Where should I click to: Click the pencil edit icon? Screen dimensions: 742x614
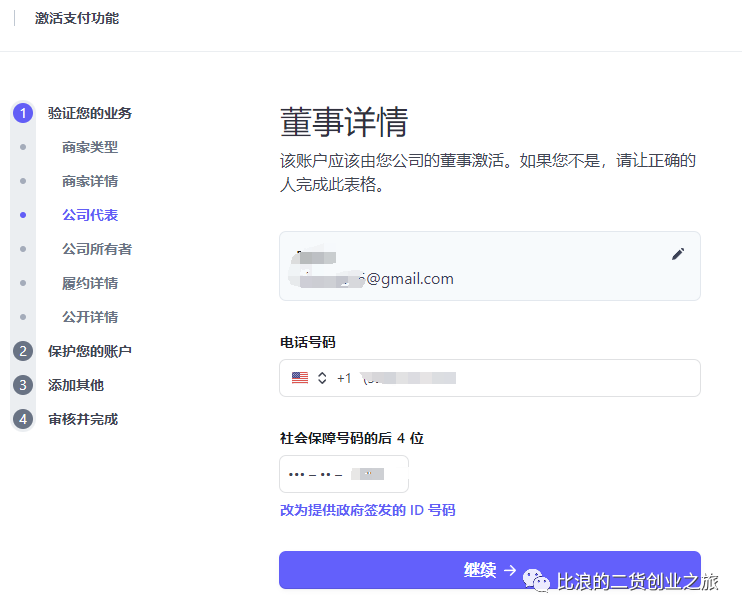(x=678, y=254)
